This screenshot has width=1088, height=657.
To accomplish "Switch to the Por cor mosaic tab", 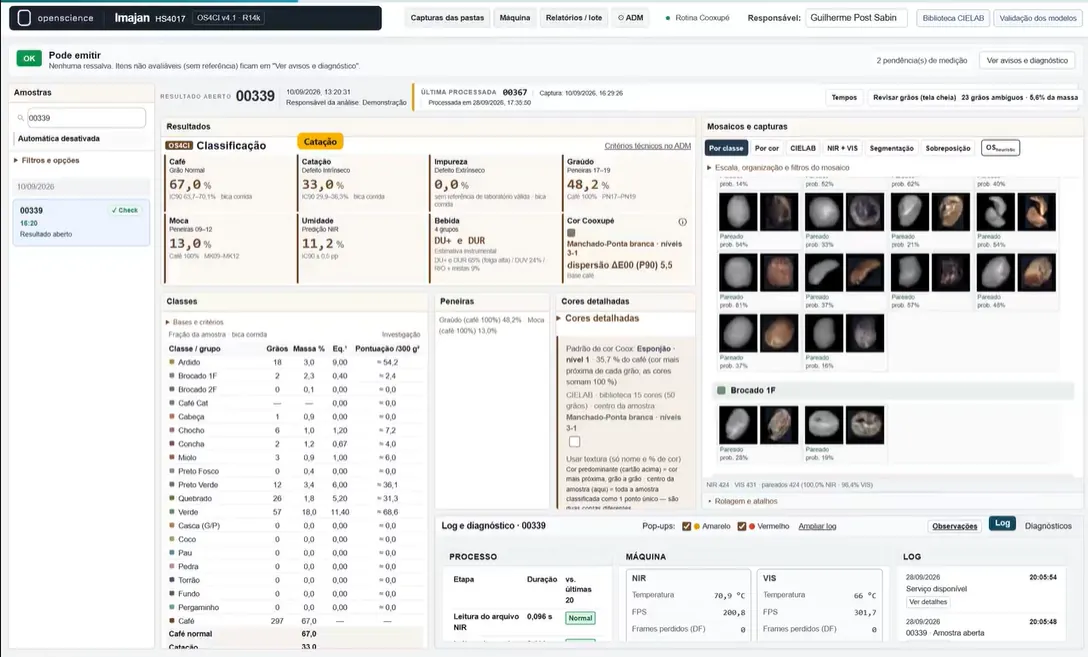I will (x=767, y=148).
